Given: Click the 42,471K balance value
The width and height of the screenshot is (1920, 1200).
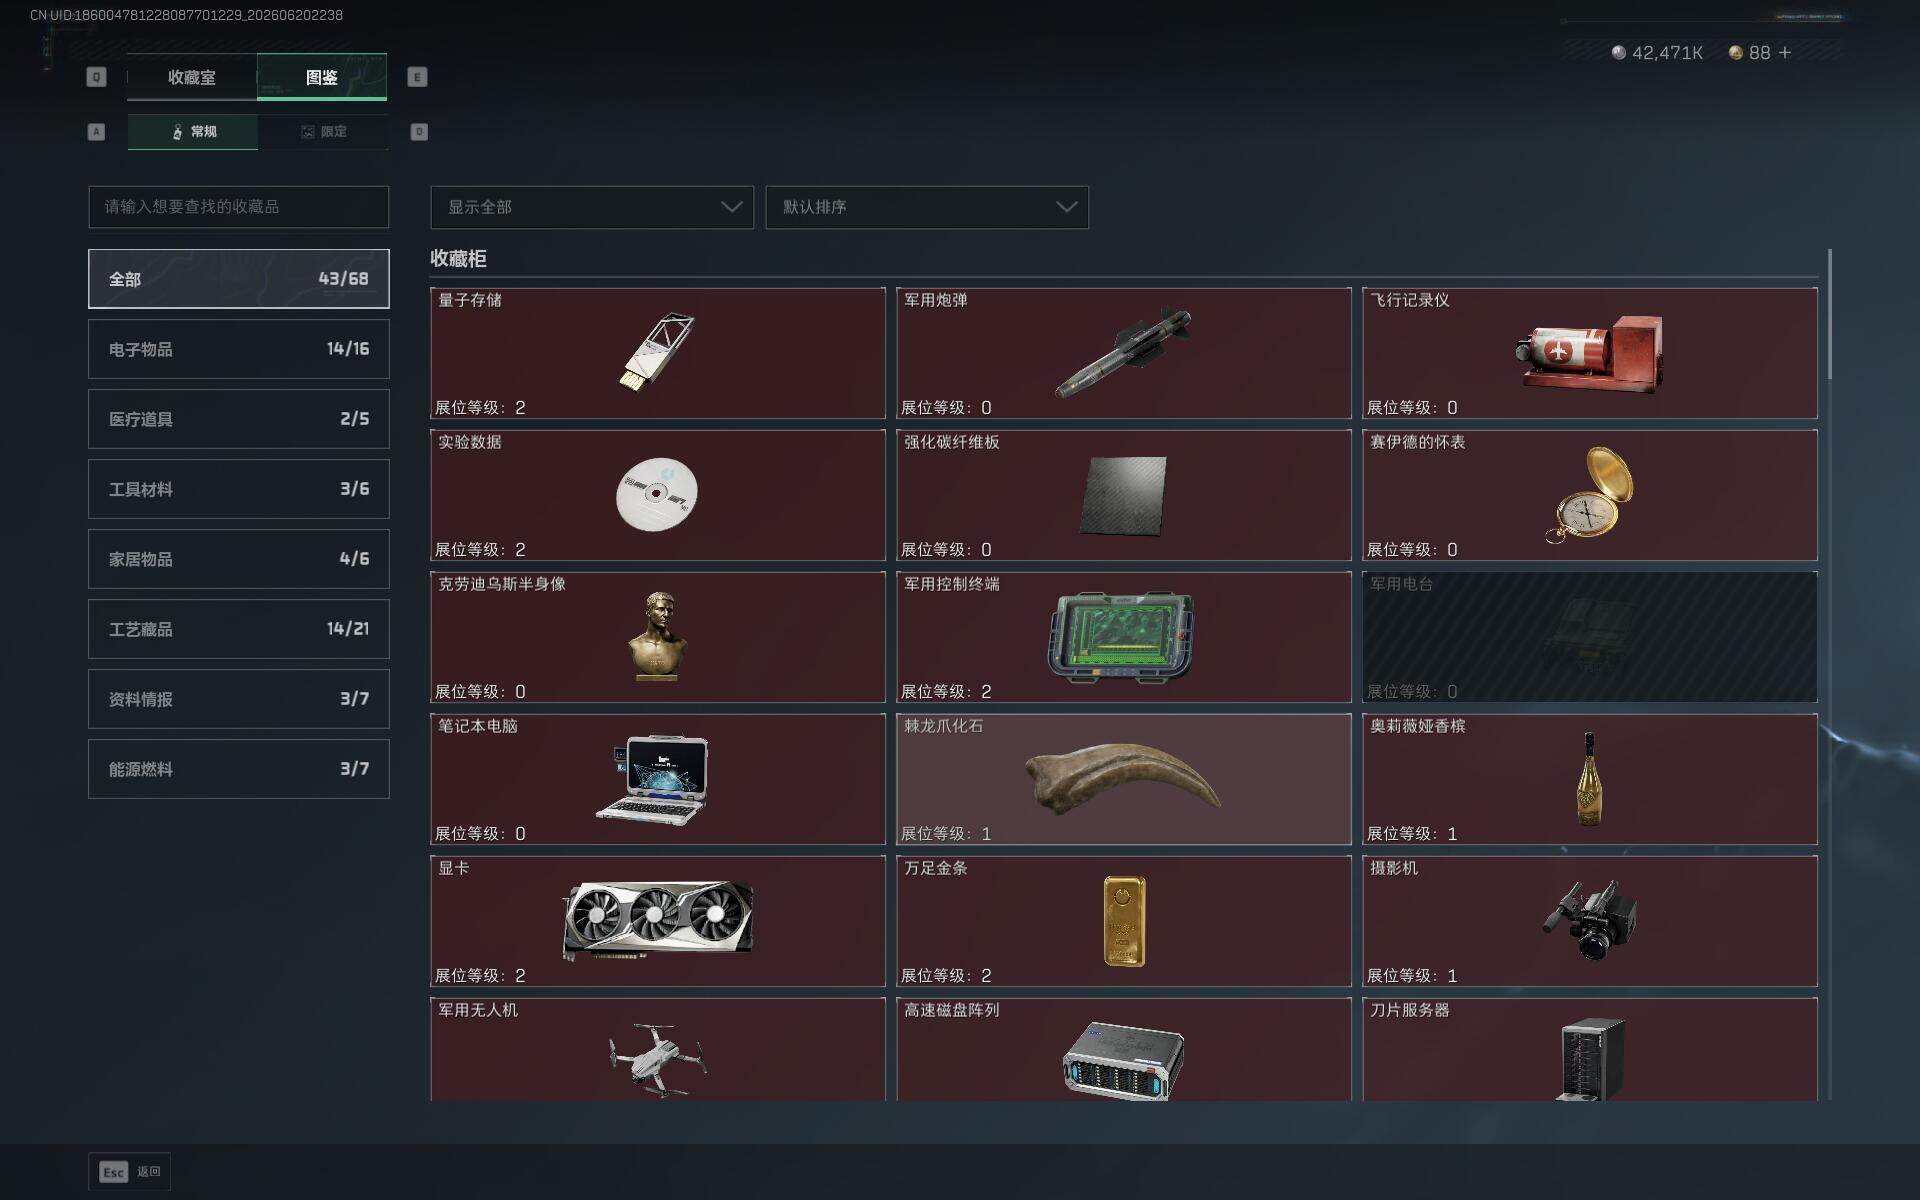Looking at the screenshot, I should (x=1667, y=52).
